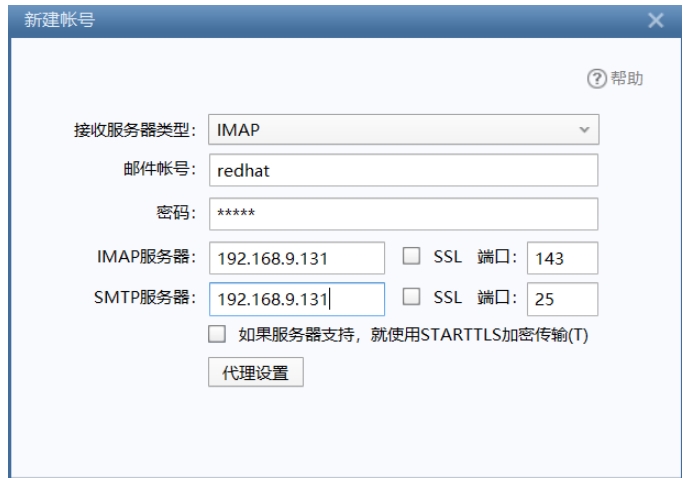Click the SSL label beside SMTP server
Viewport: 688px width, 478px height.
(x=446, y=298)
